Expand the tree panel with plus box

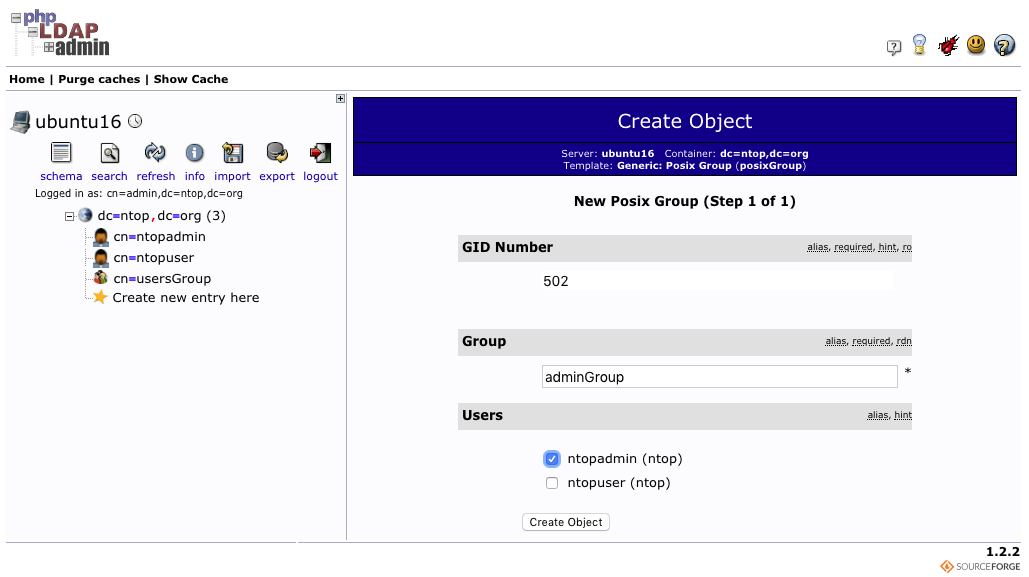340,98
